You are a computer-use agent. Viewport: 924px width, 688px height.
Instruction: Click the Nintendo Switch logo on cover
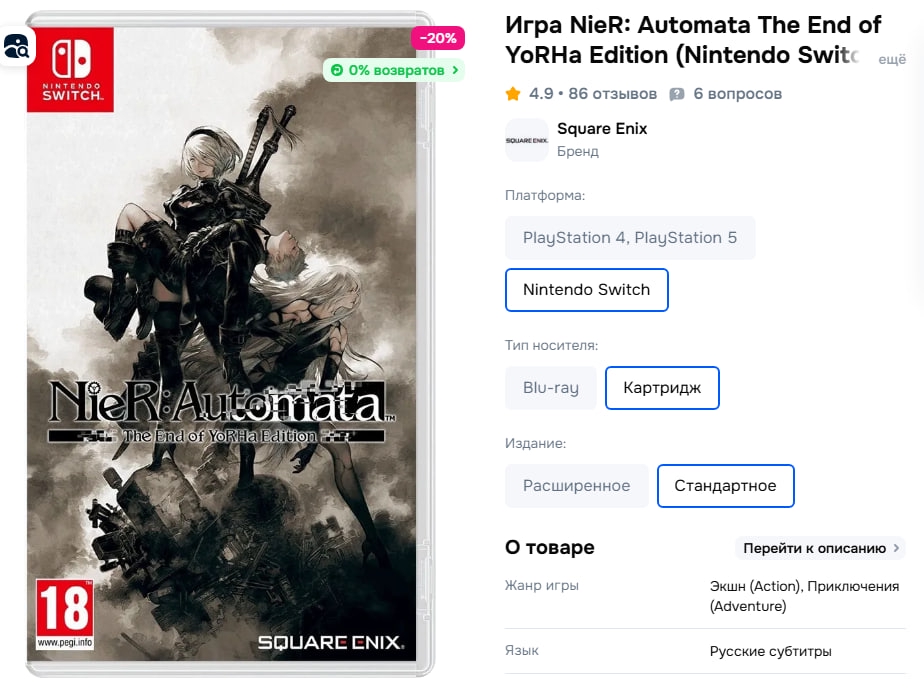[x=71, y=70]
